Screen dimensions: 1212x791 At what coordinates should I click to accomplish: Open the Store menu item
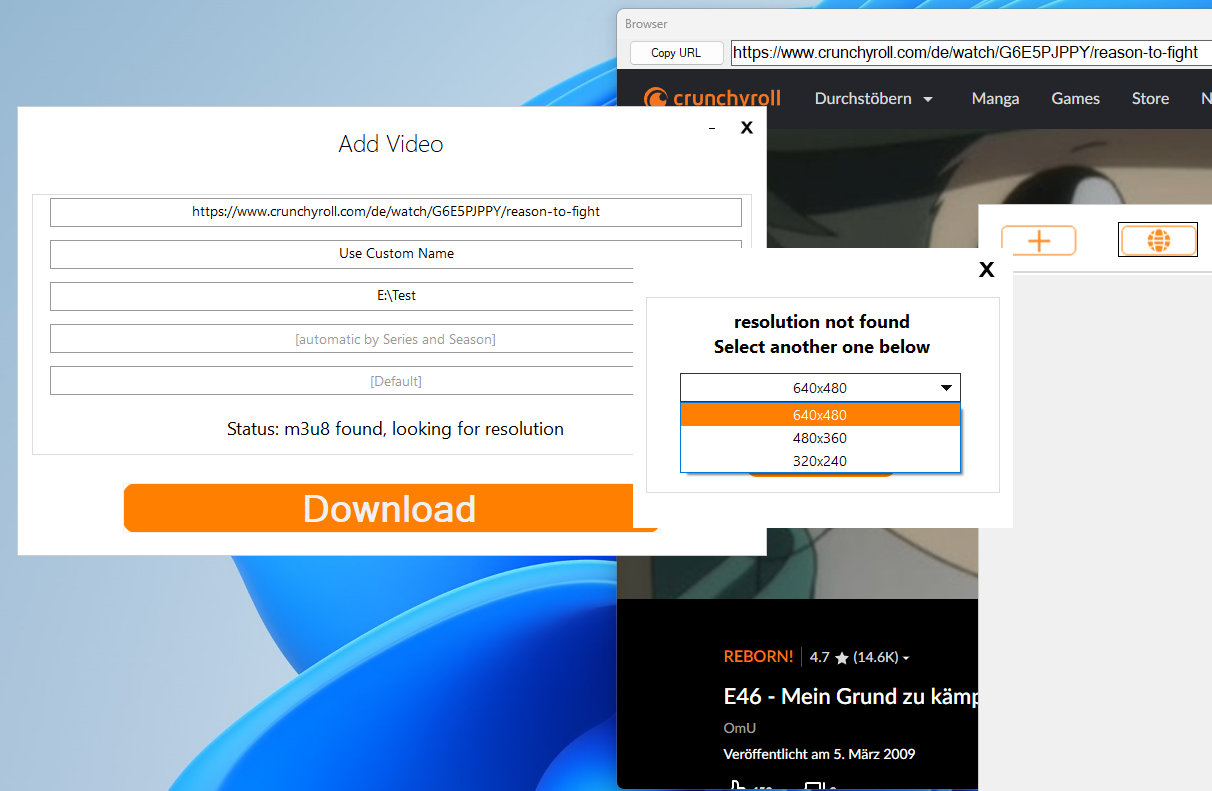click(1150, 98)
